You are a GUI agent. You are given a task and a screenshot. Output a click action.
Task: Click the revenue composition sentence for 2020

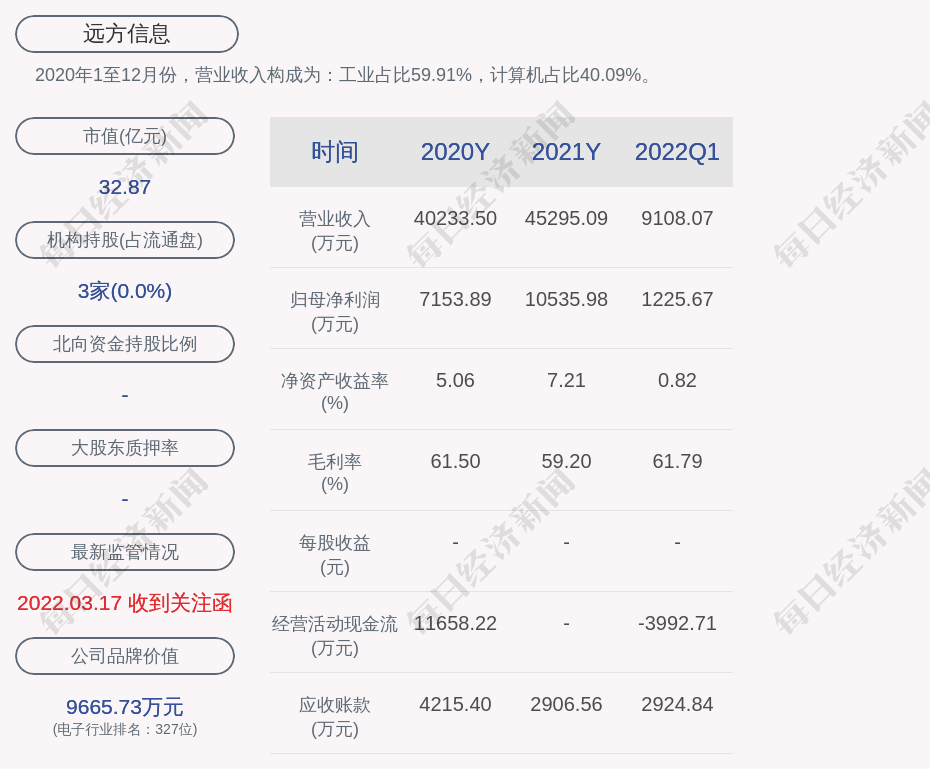[344, 75]
